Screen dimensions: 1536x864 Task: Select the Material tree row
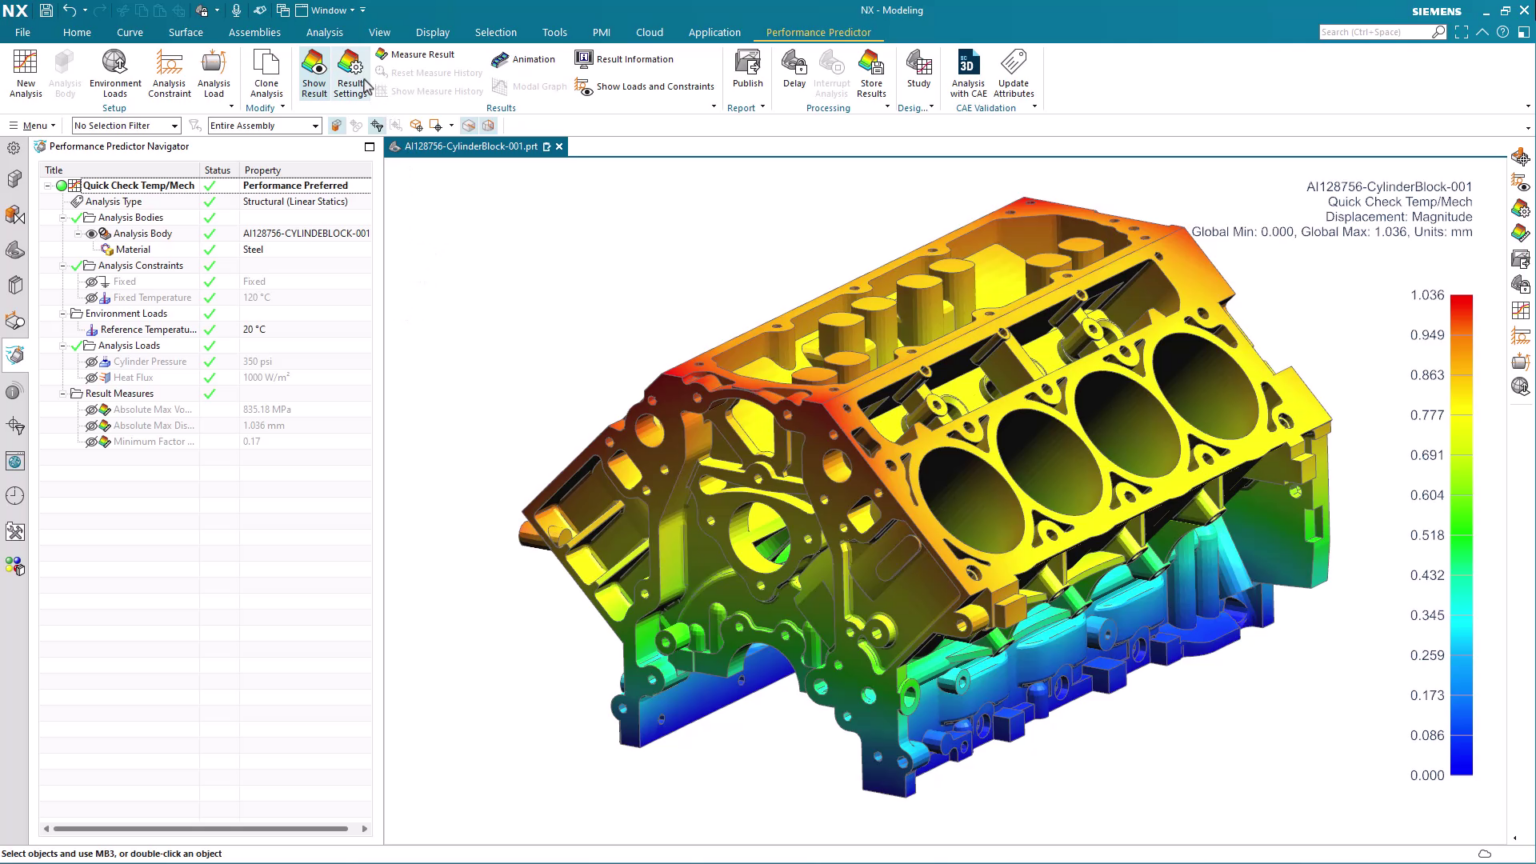(x=205, y=250)
